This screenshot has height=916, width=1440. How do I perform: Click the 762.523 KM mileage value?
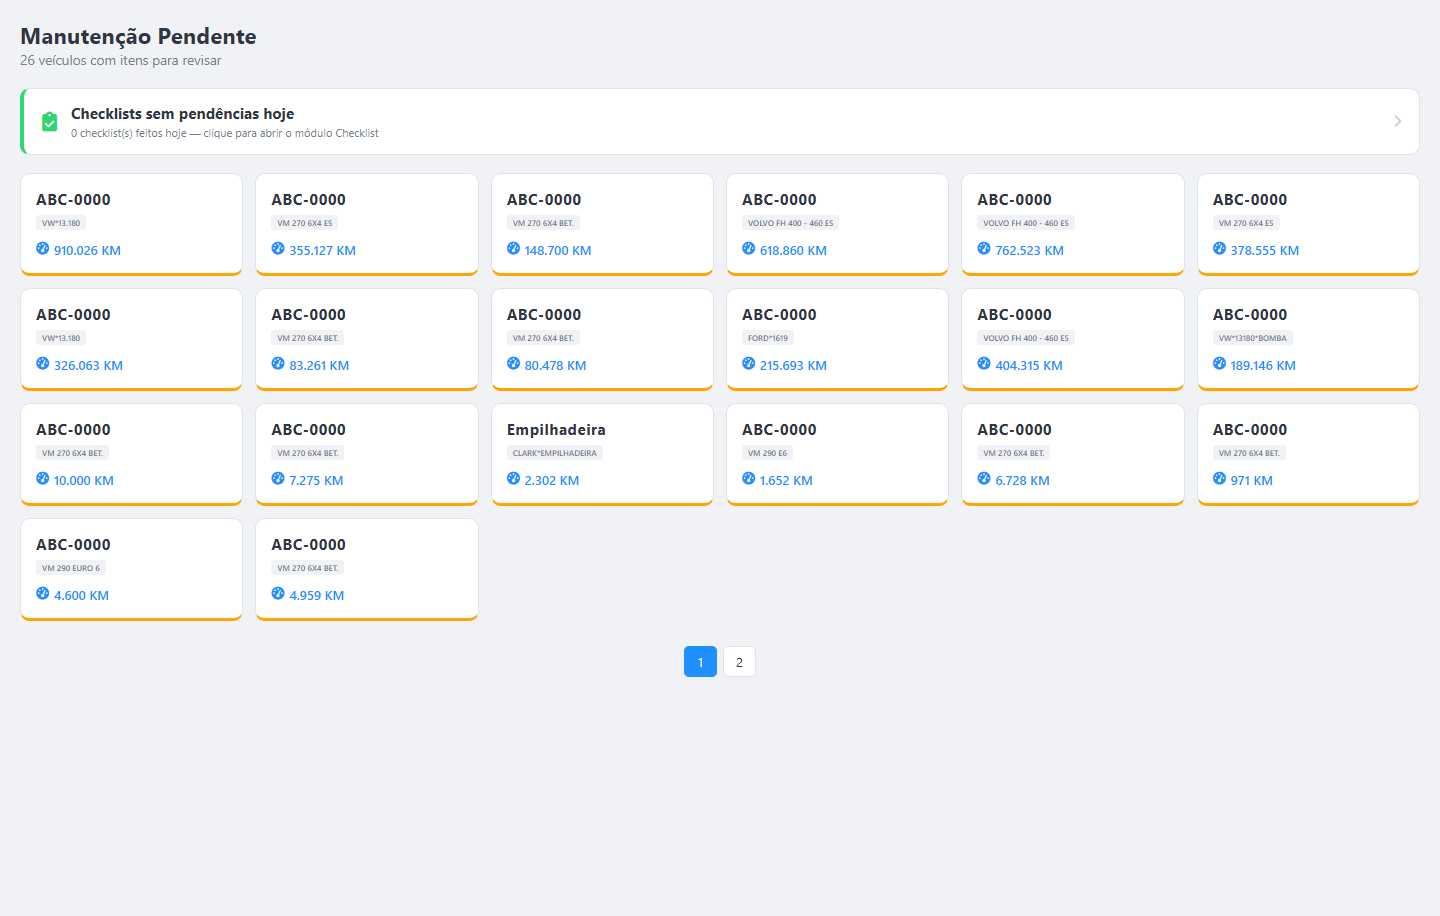(x=1029, y=251)
